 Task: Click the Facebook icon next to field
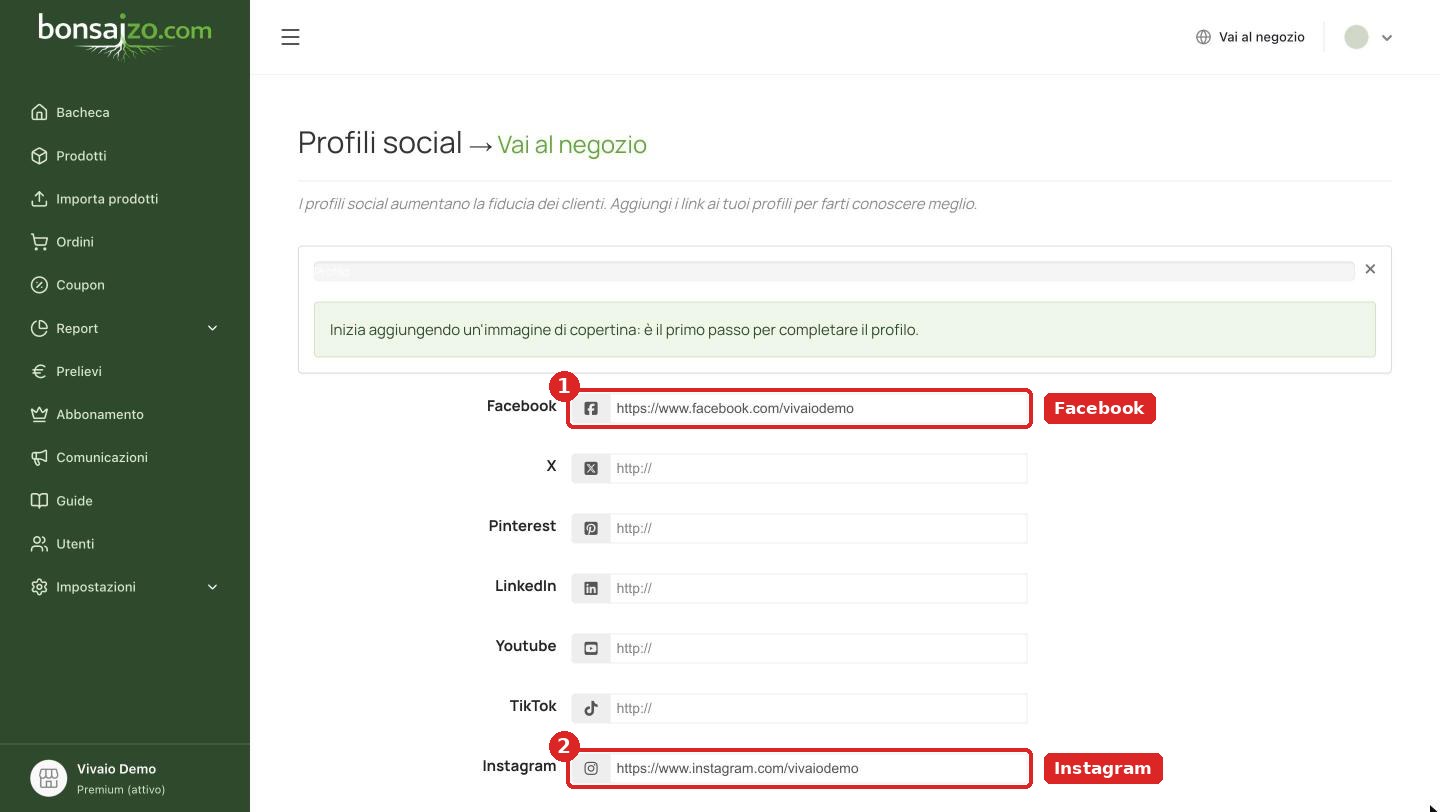tap(591, 408)
